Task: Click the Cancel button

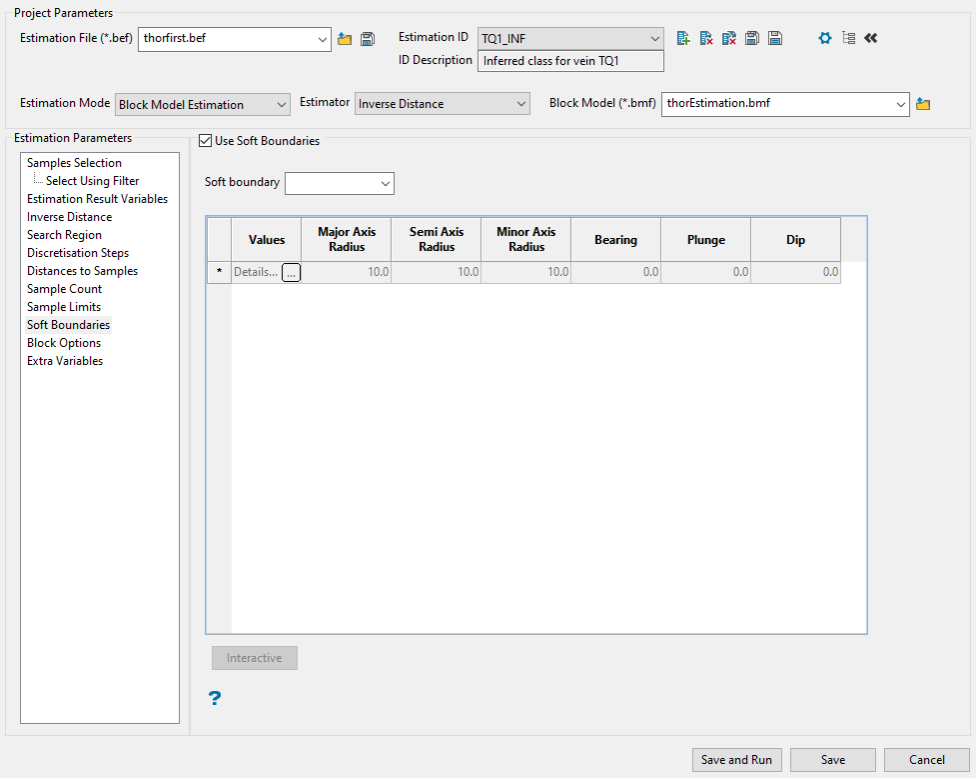Action: pos(927,760)
